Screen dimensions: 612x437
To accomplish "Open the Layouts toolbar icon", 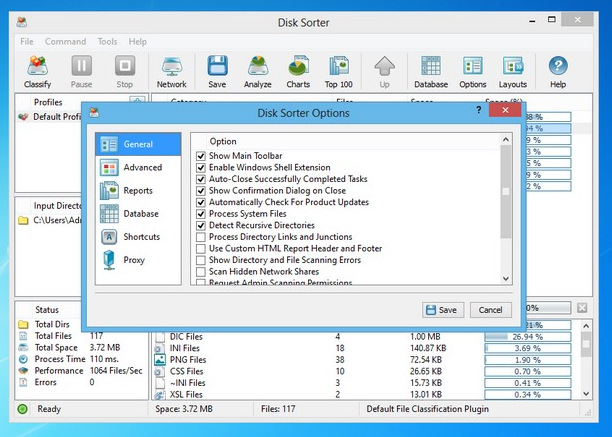I will tap(513, 71).
